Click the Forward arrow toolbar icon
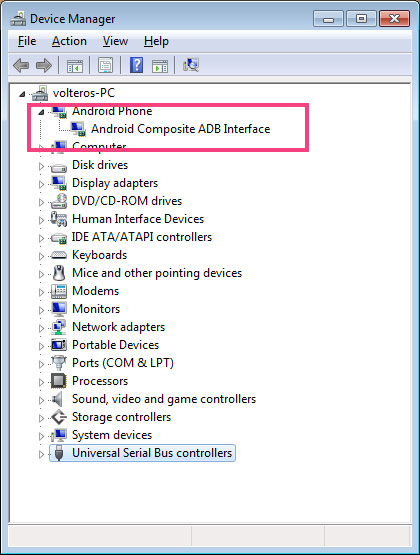Viewport: 420px width, 555px height. pyautogui.click(x=44, y=65)
